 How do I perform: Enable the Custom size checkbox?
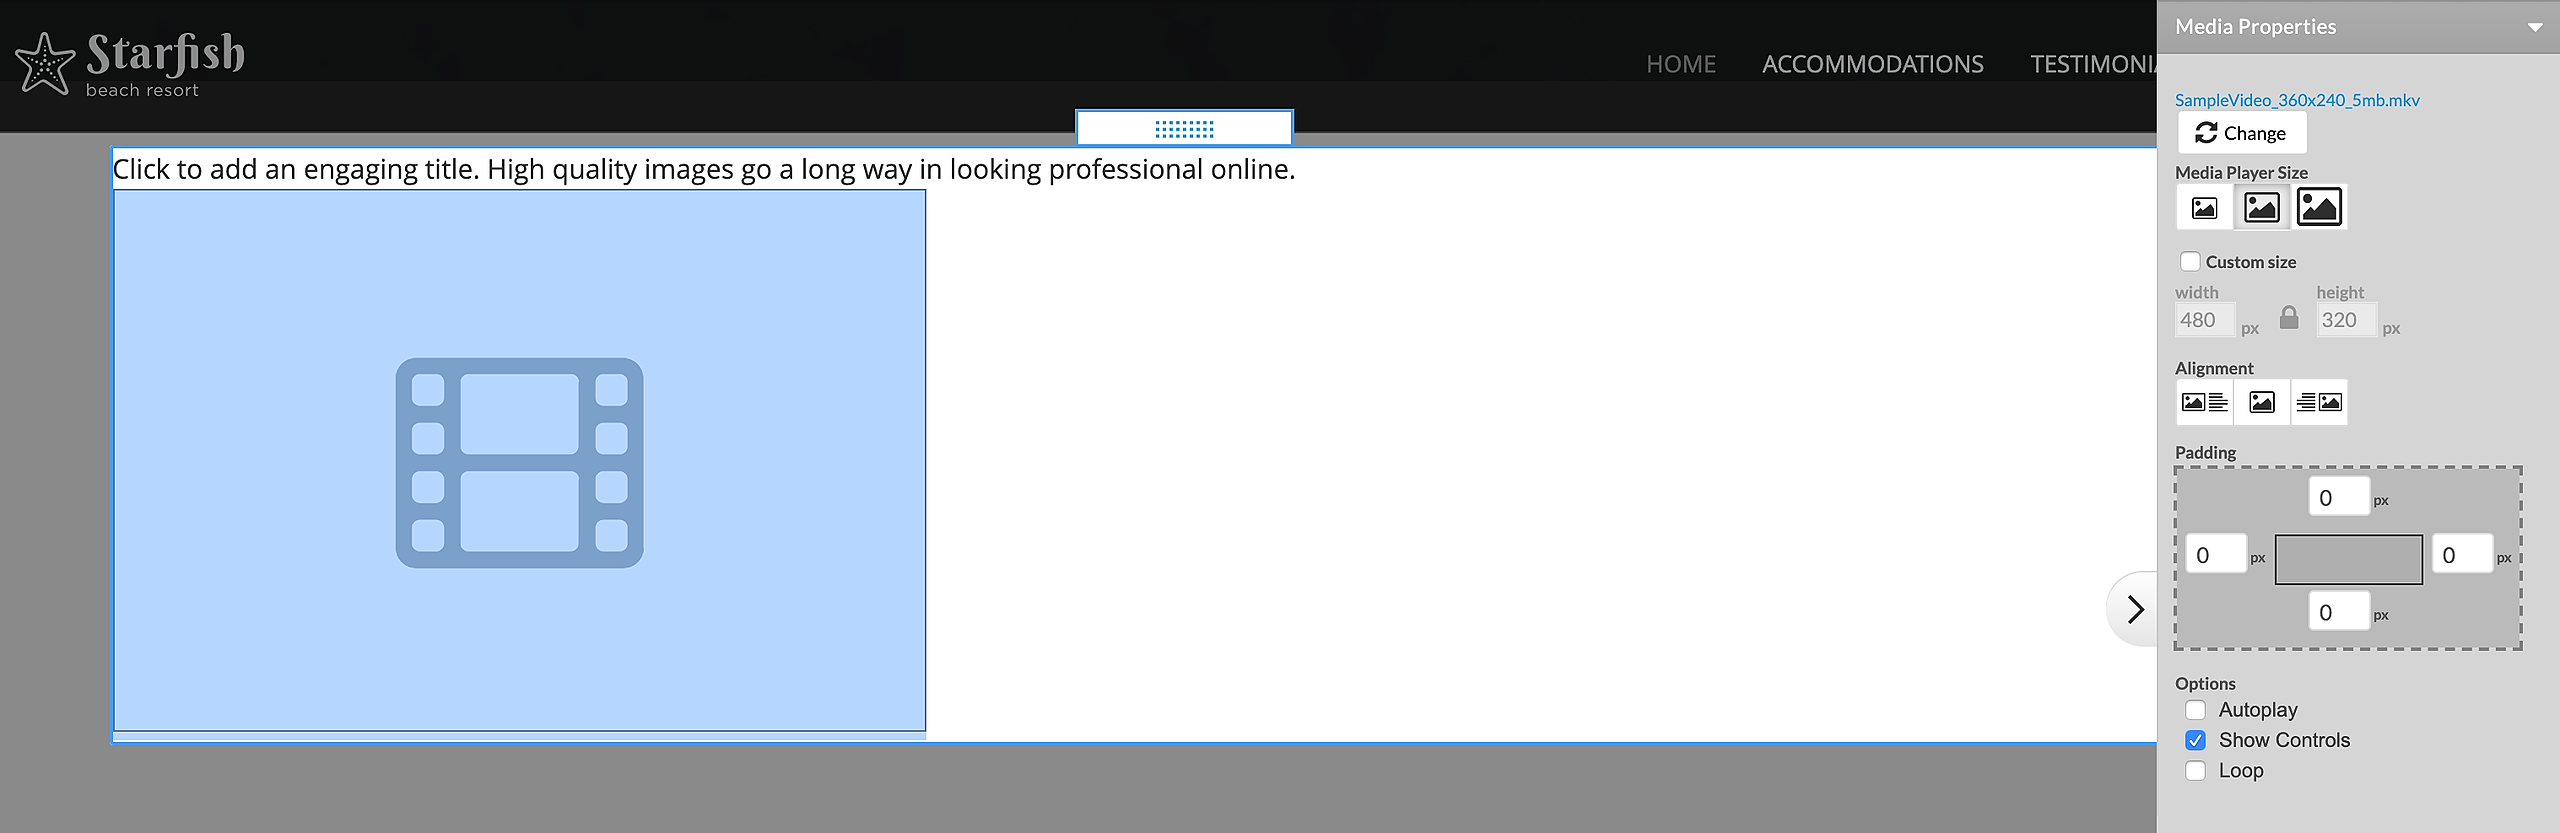pyautogui.click(x=2190, y=262)
